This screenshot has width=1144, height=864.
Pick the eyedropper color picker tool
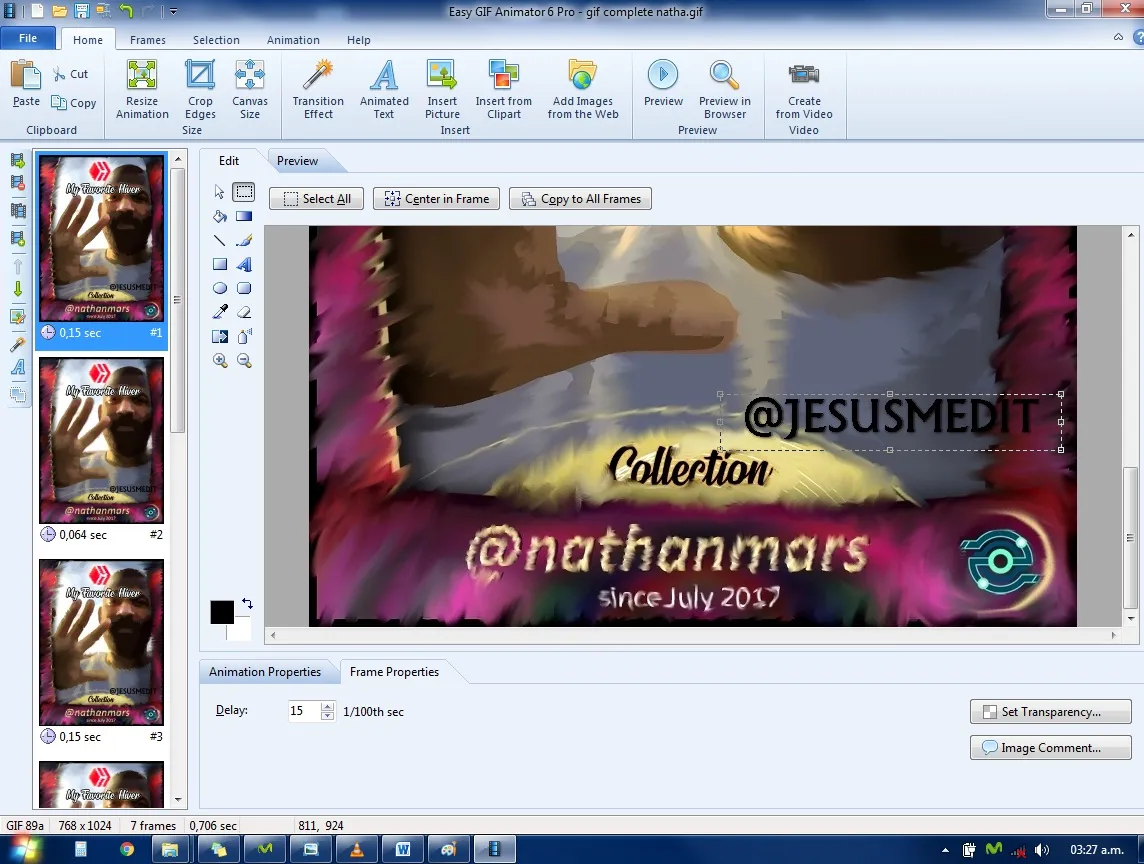220,312
